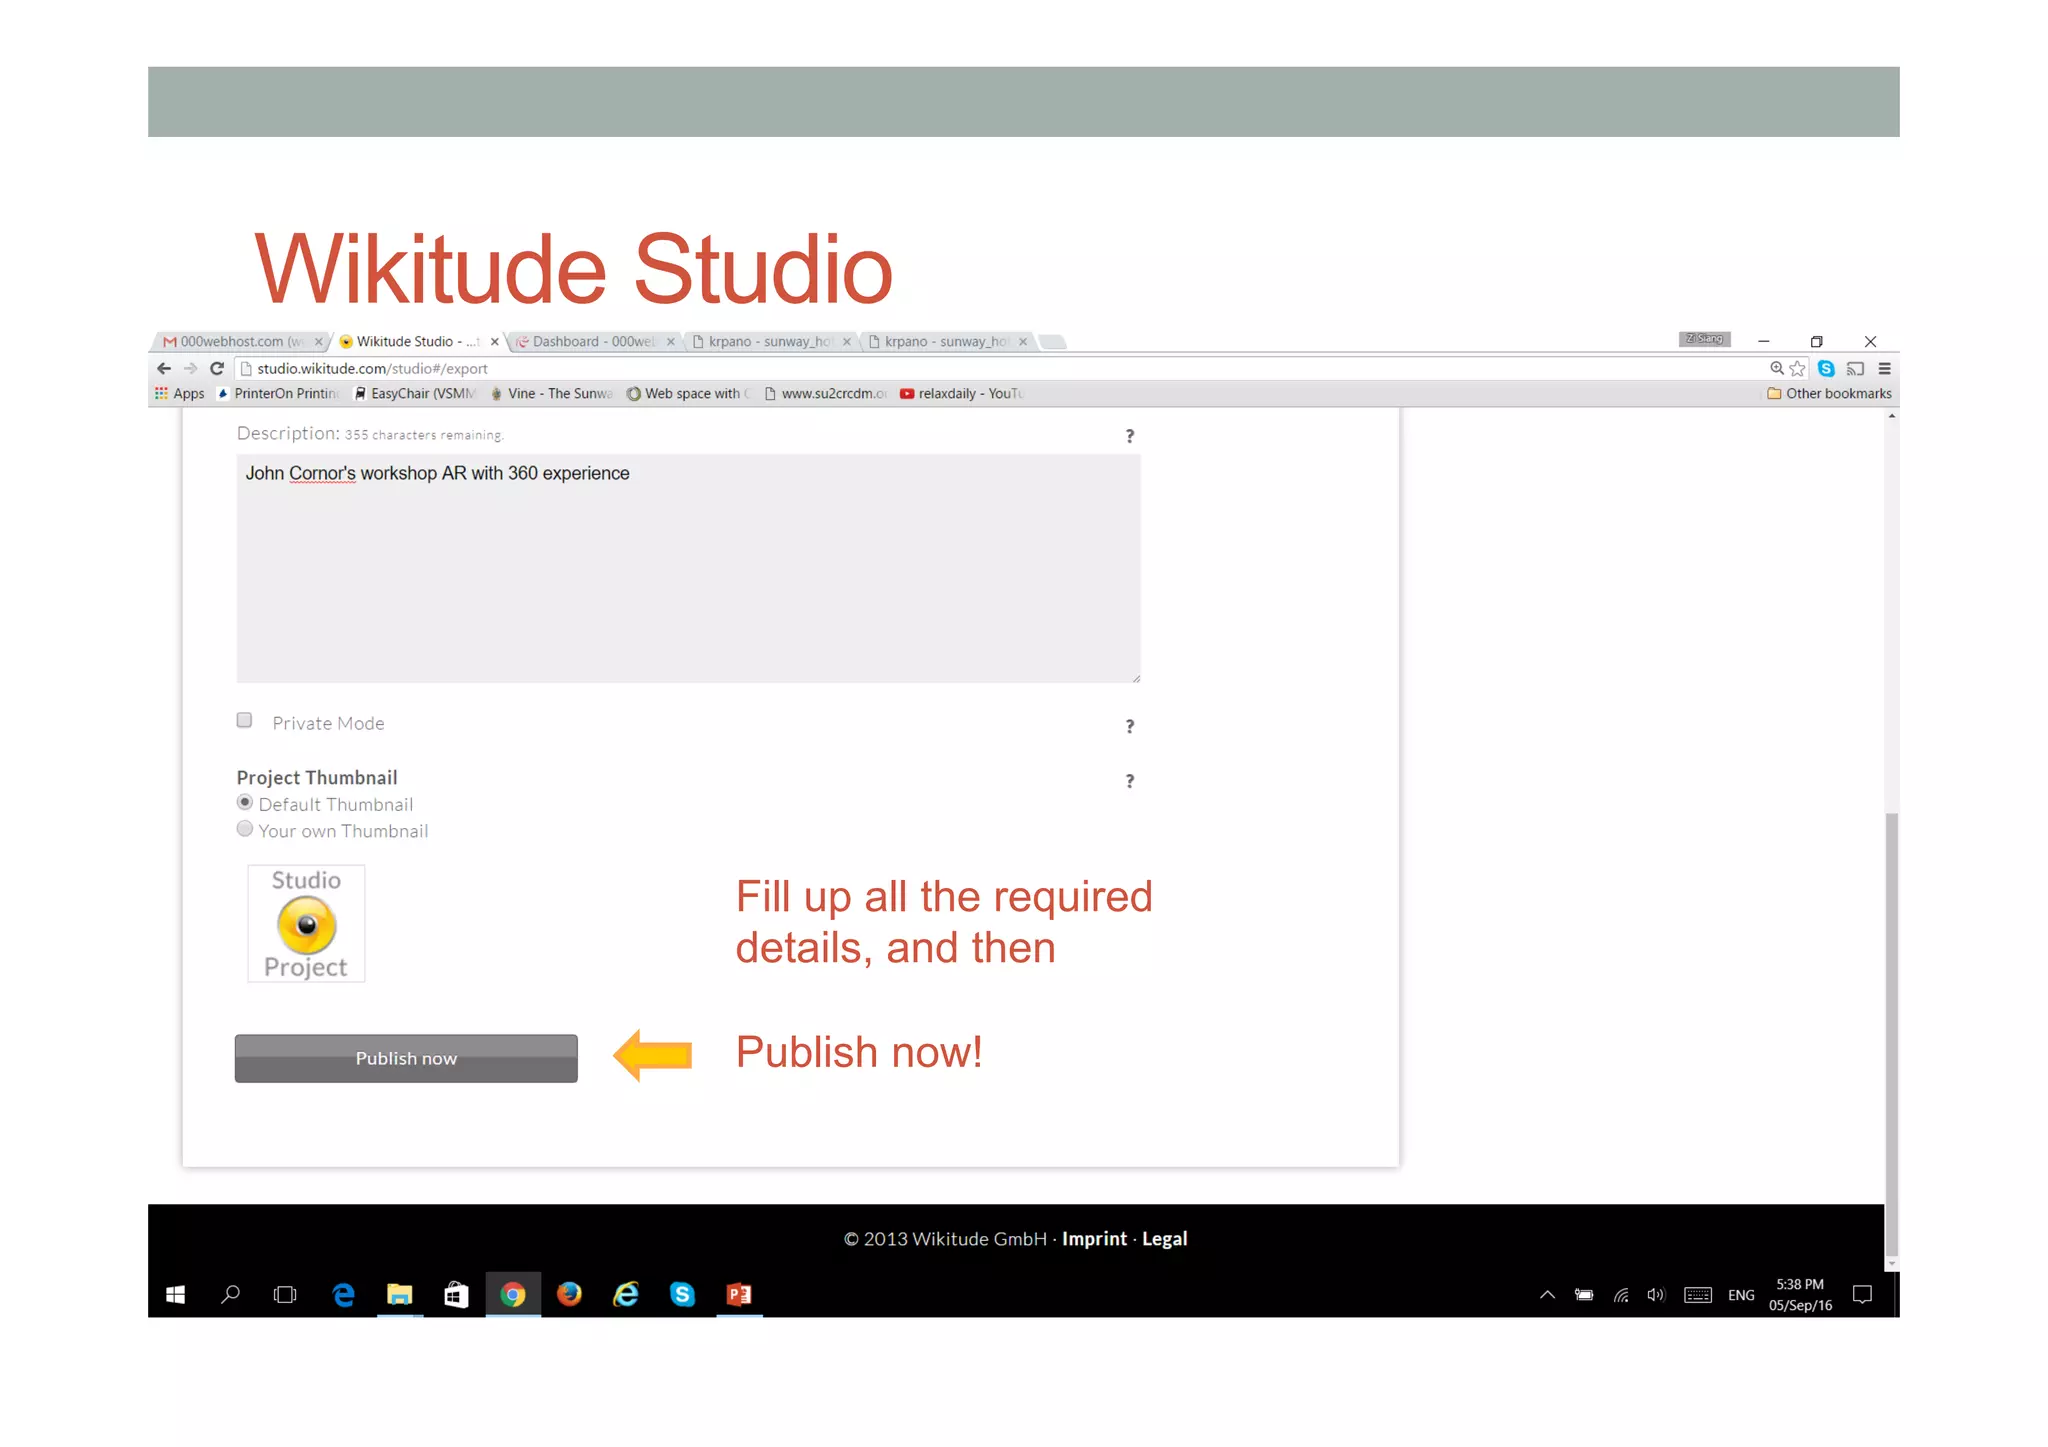Open help for Project Thumbnail

click(x=1130, y=781)
